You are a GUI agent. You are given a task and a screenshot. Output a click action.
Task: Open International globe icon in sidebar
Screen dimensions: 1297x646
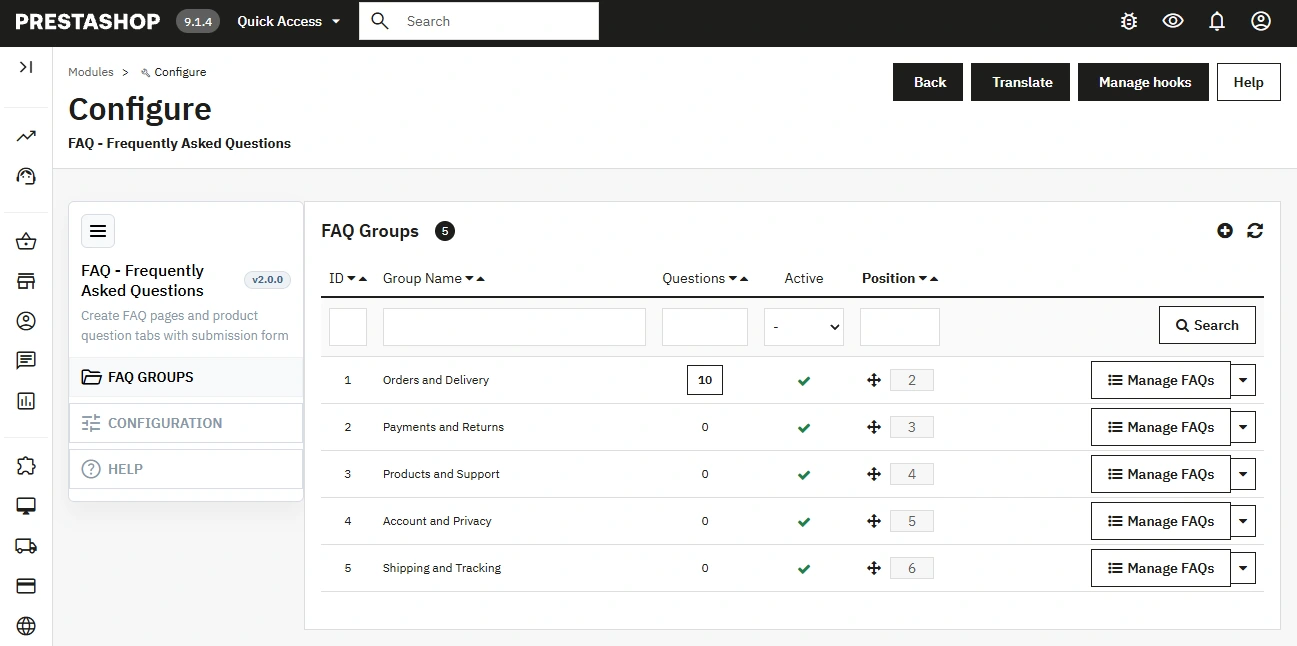26,626
